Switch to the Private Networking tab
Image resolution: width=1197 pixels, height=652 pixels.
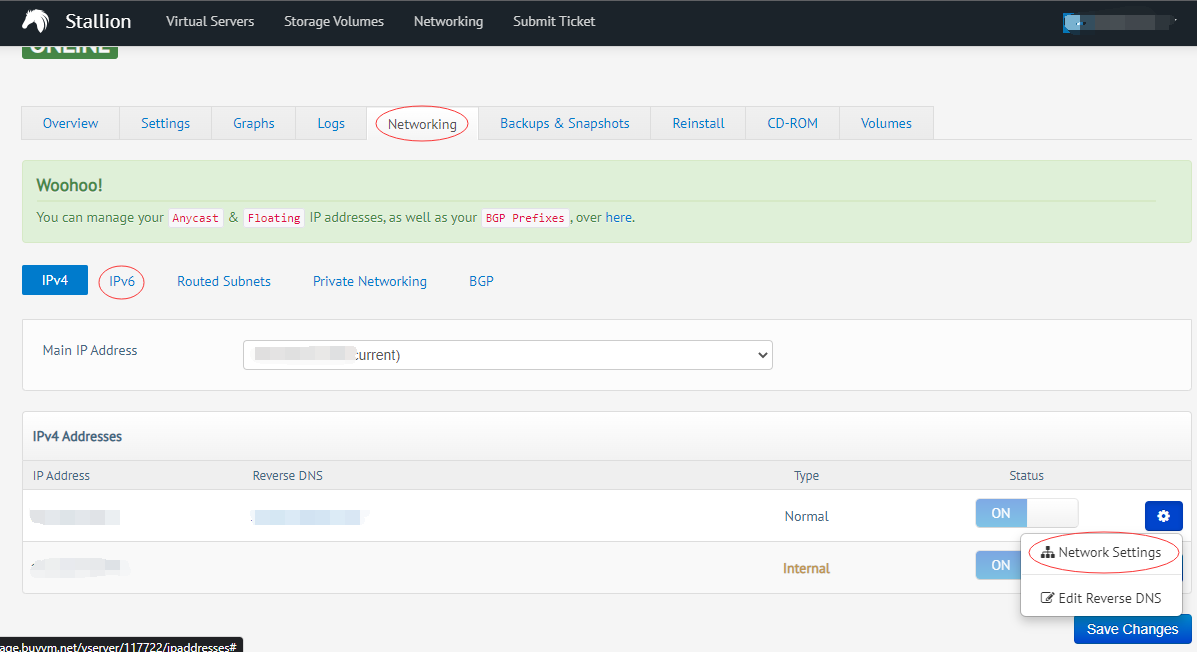tap(369, 281)
